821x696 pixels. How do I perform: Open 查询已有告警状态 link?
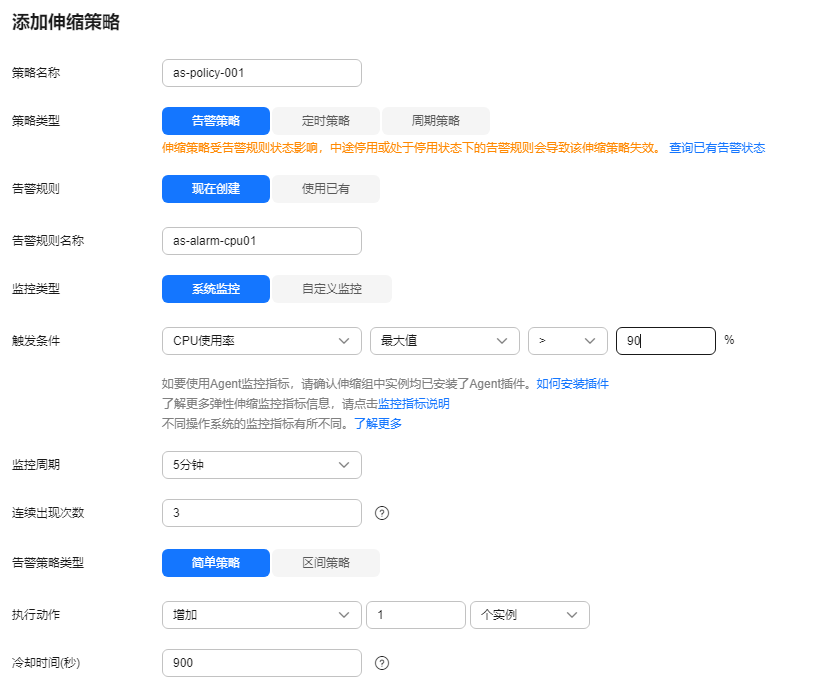coord(717,148)
